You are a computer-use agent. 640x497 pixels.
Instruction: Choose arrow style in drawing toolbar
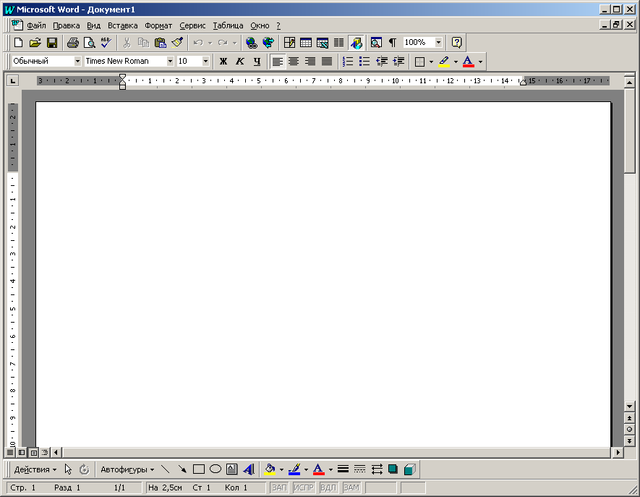376,469
